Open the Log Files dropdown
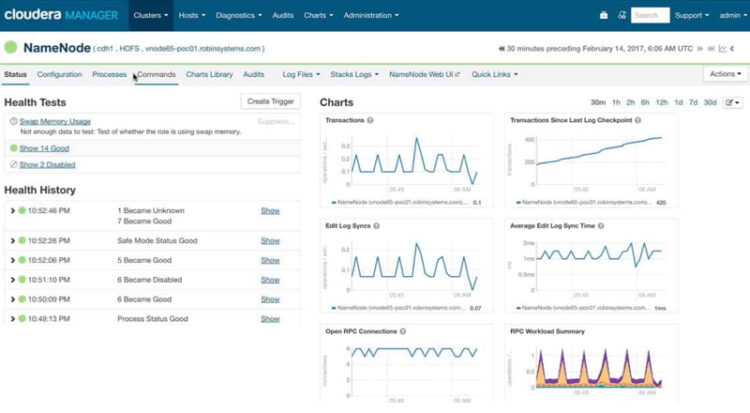This screenshot has width=750, height=413. tap(301, 75)
